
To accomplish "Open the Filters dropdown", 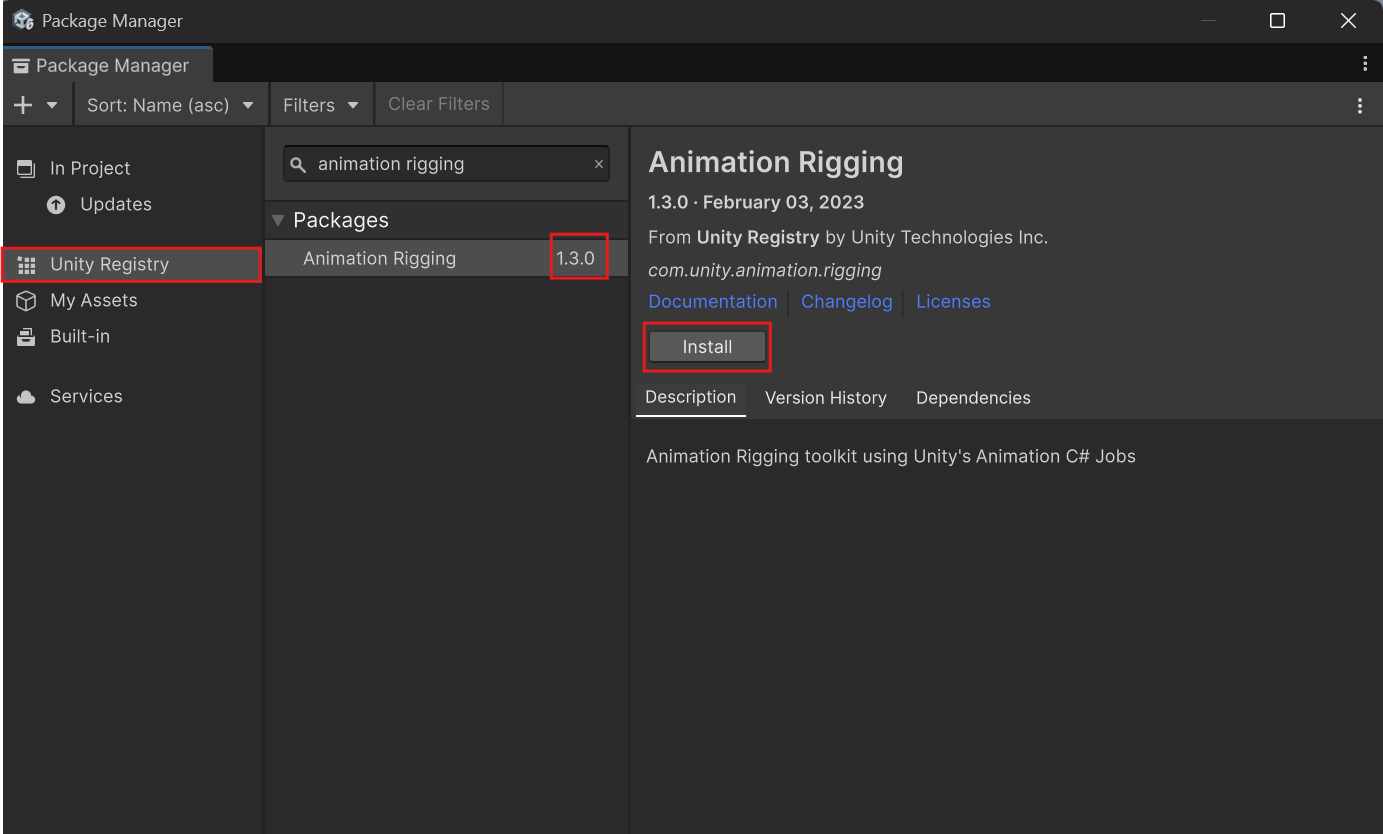I will tap(321, 104).
